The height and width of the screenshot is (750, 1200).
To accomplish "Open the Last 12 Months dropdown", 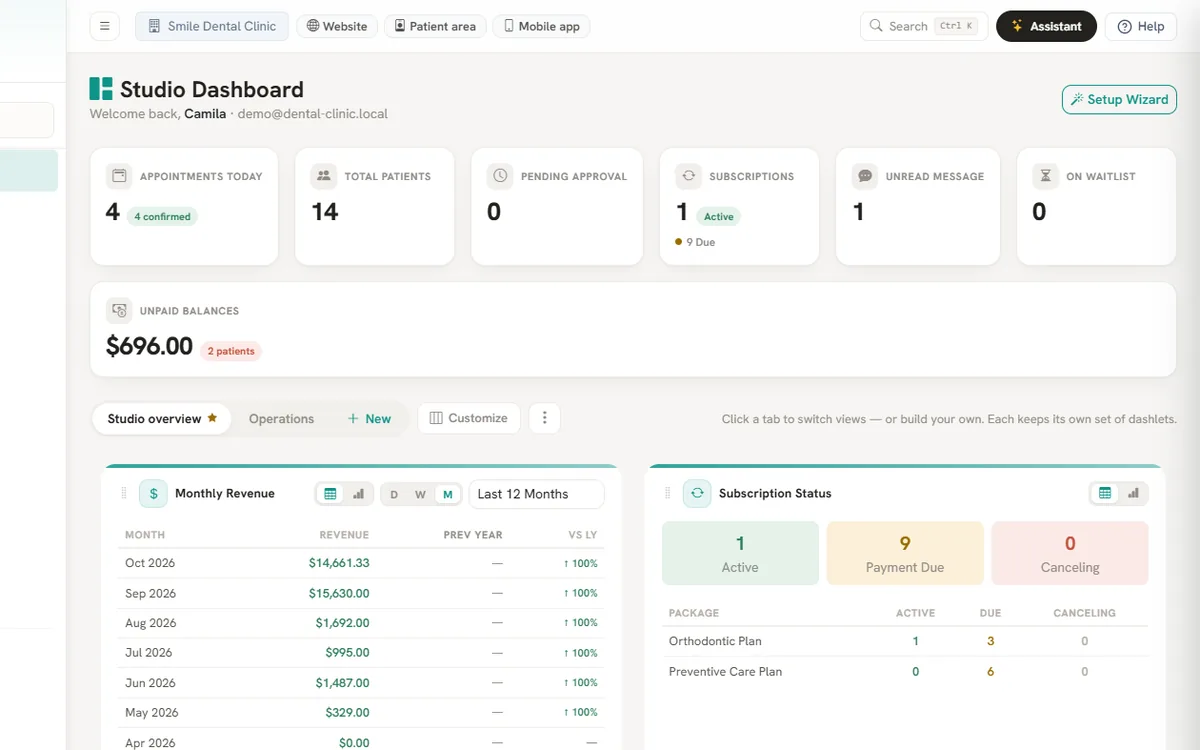I will (x=537, y=494).
